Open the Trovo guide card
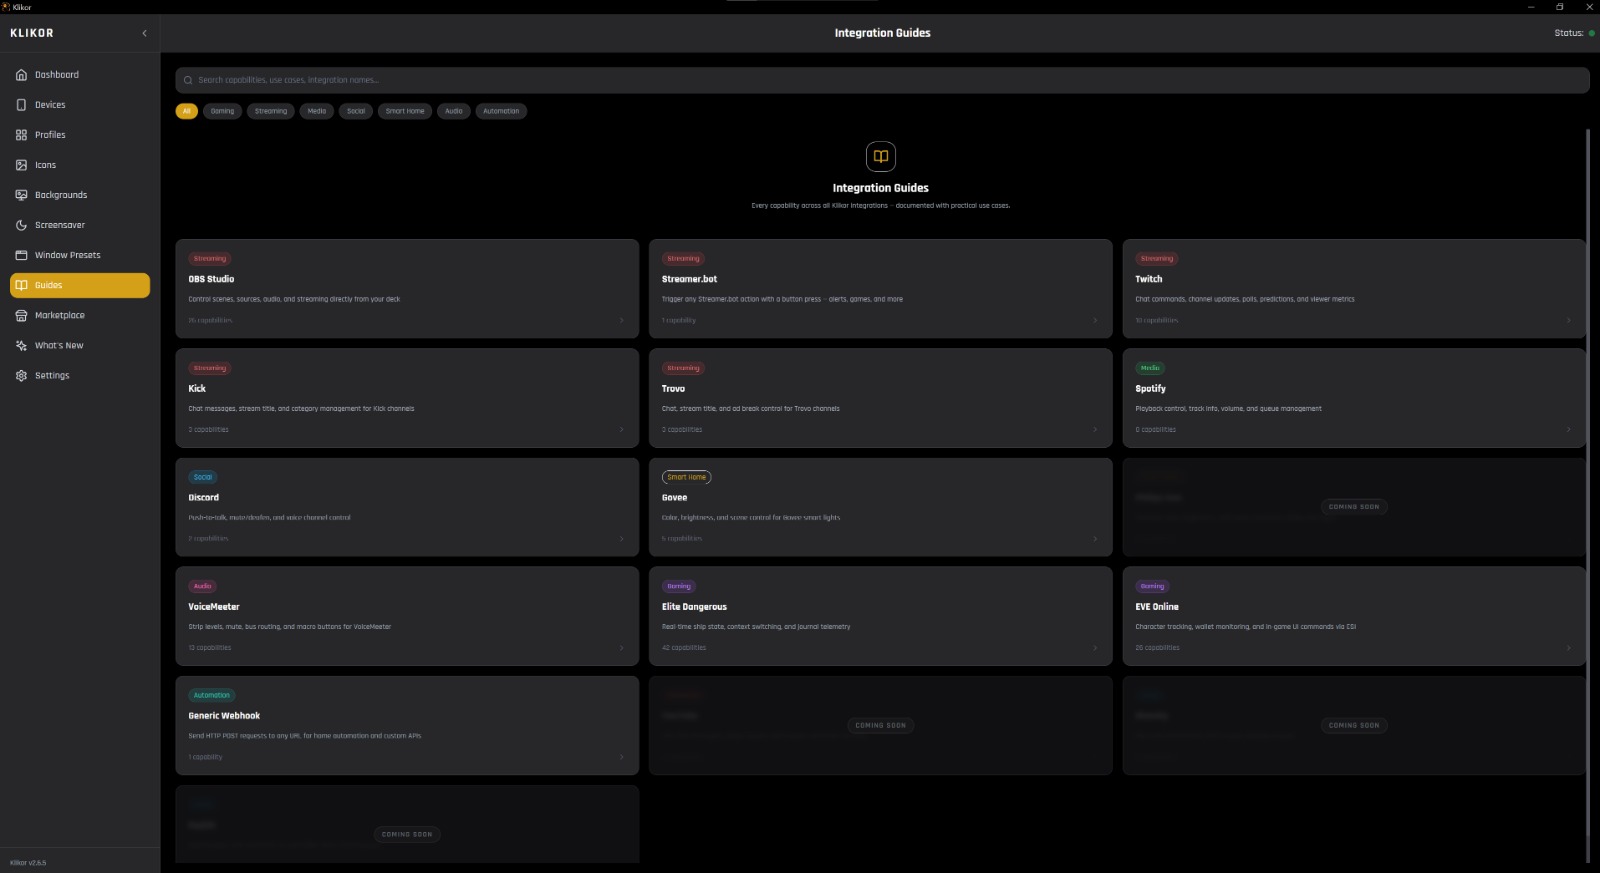The width and height of the screenshot is (1600, 873). coord(880,397)
